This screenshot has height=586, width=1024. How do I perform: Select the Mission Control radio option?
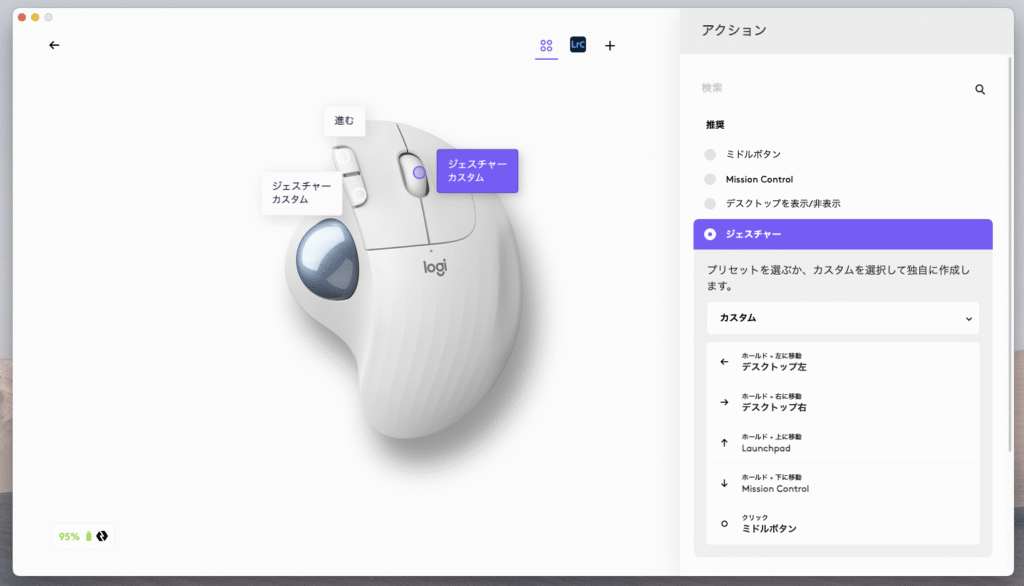pyautogui.click(x=710, y=179)
